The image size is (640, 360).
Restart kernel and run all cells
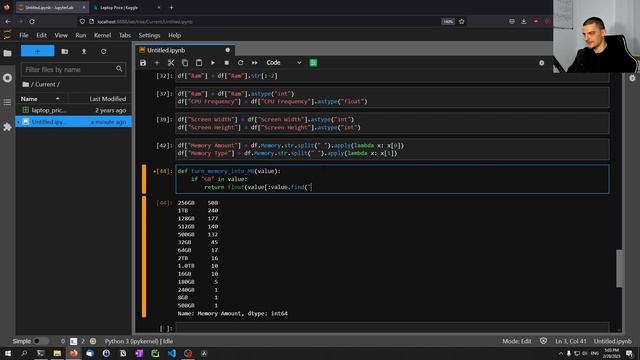pyautogui.click(x=254, y=63)
